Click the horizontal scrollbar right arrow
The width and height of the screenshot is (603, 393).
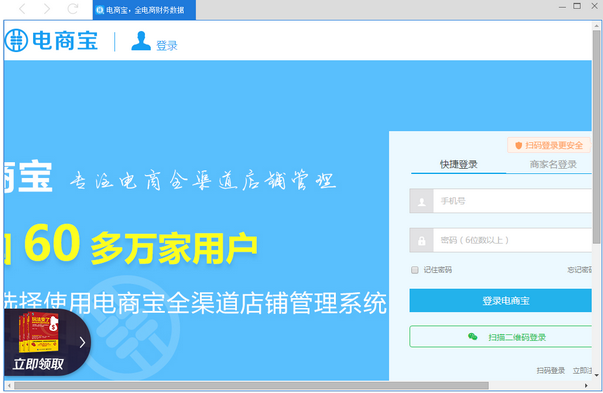[x=586, y=385]
